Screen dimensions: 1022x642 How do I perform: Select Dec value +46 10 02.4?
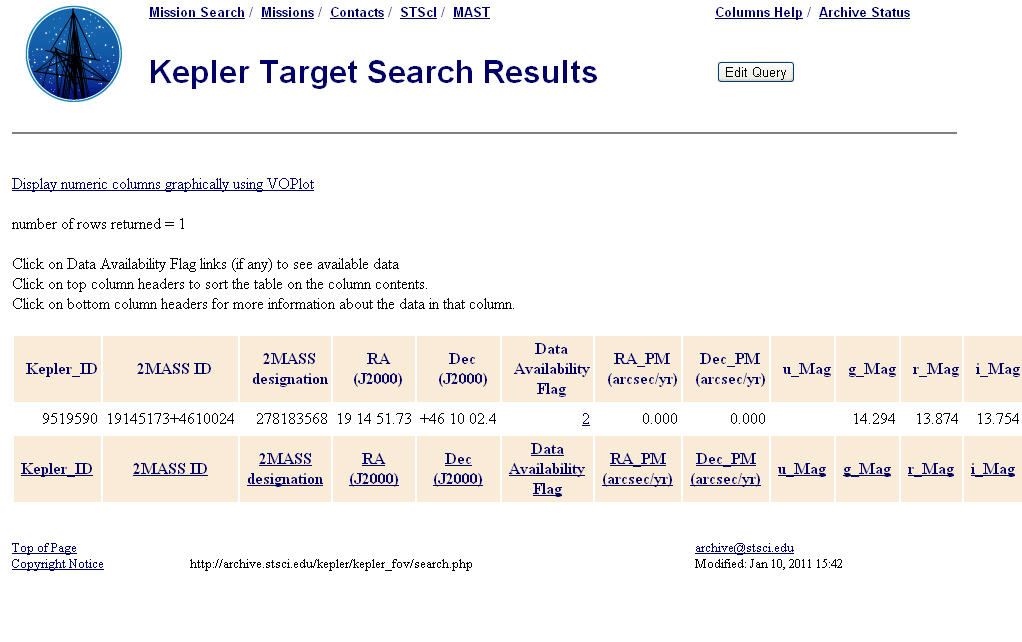[x=458, y=419]
